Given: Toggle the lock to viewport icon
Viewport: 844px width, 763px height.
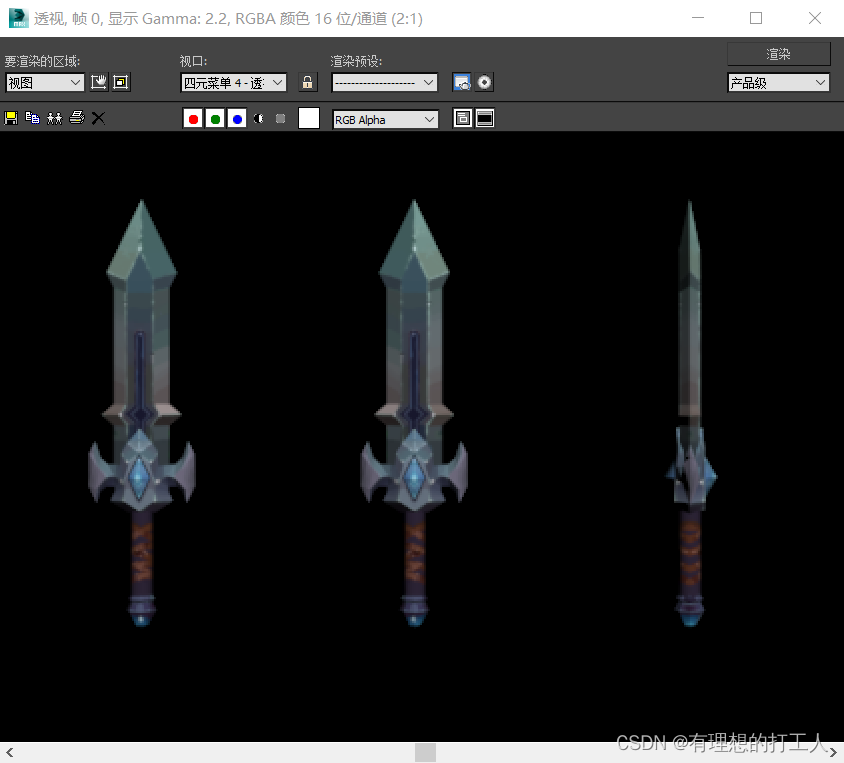Looking at the screenshot, I should coord(307,82).
